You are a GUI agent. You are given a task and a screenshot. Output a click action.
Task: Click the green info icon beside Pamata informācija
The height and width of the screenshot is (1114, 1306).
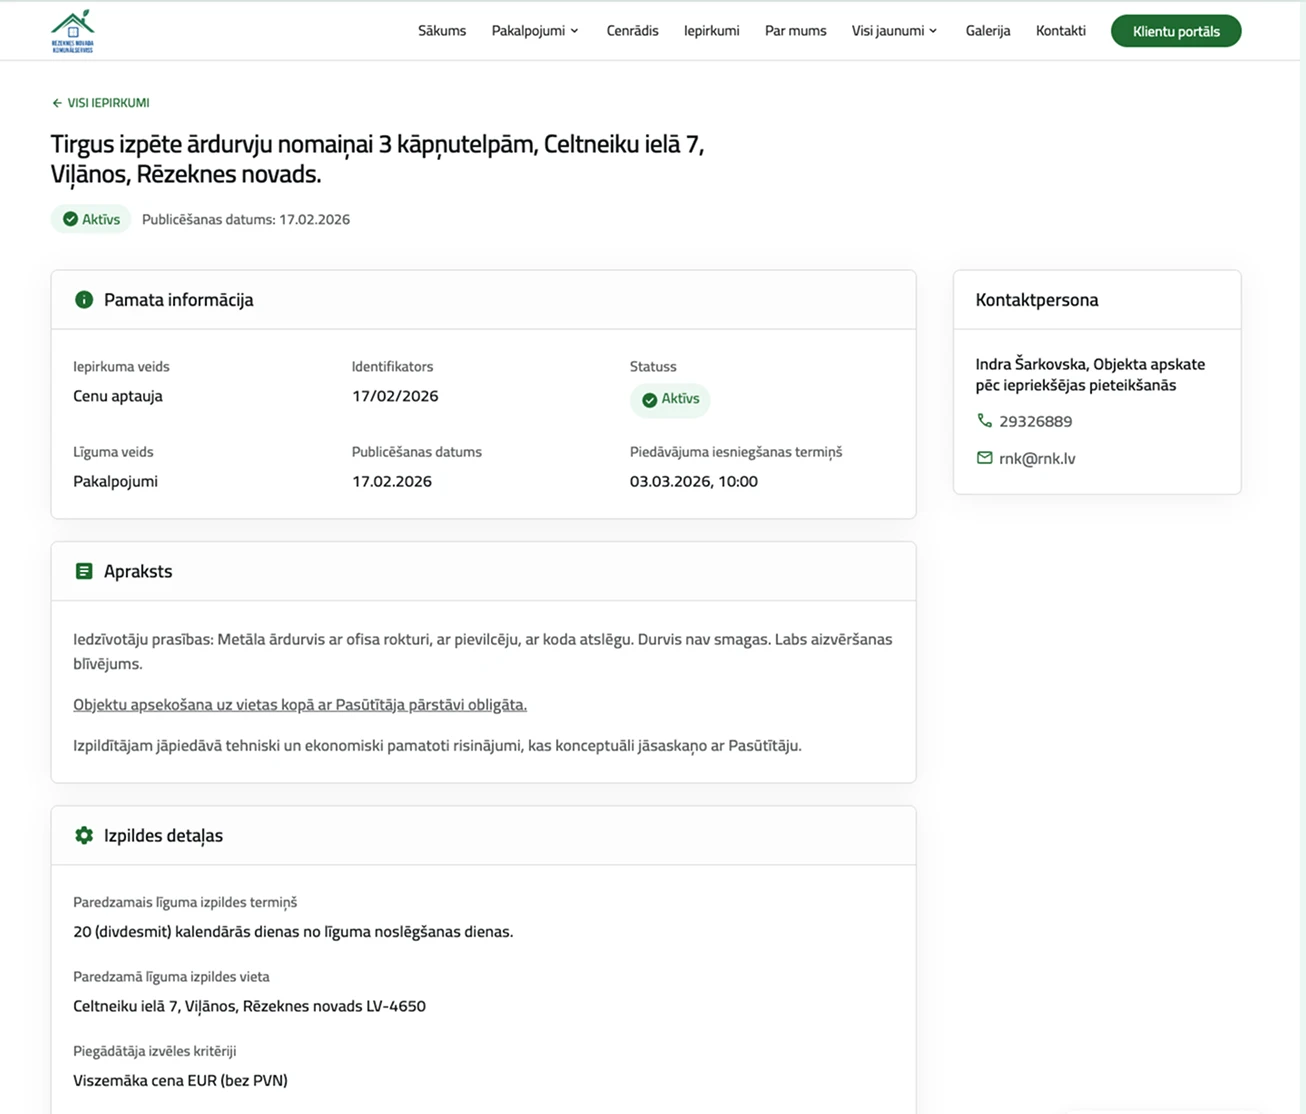[84, 300]
